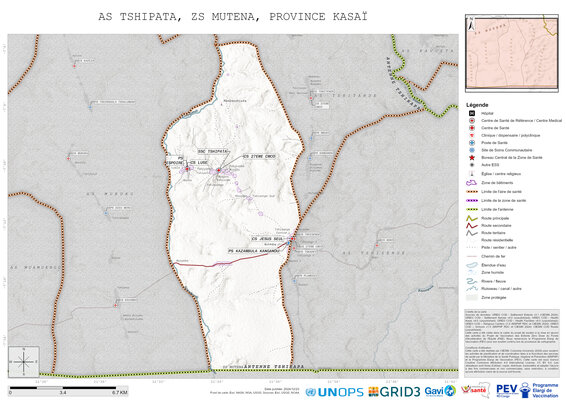
Task: Click the UNOPS logo
Action: pos(334,392)
